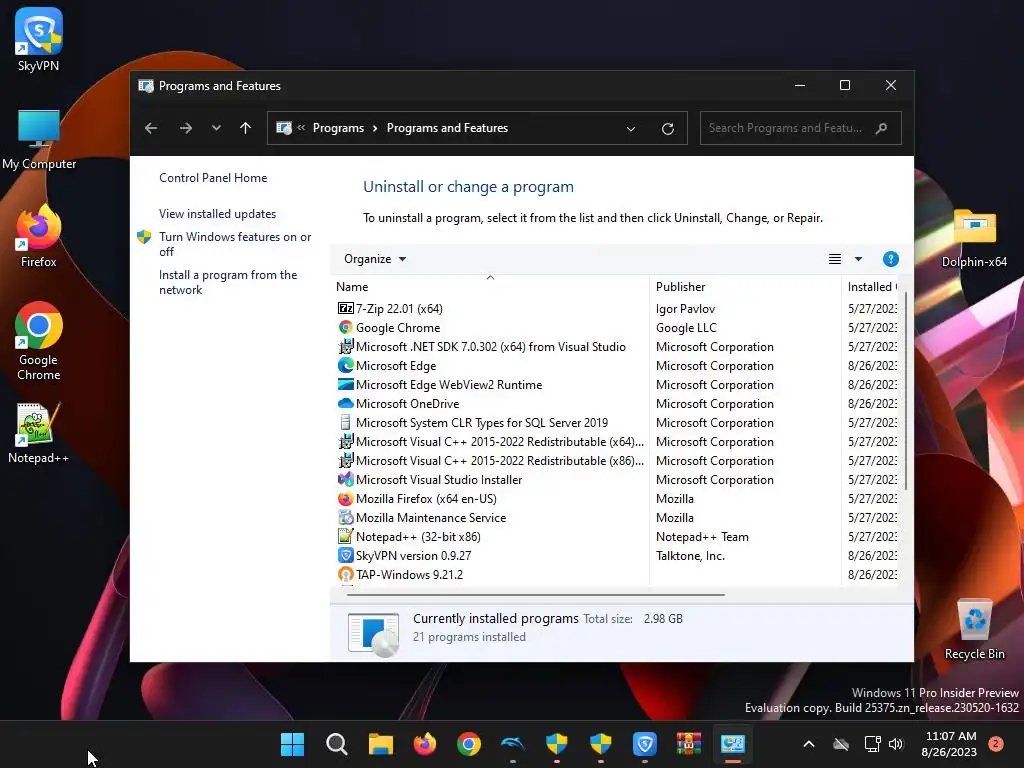This screenshot has height=768, width=1024.
Task: Click the horizontal scrollbar under the list
Action: click(536, 595)
